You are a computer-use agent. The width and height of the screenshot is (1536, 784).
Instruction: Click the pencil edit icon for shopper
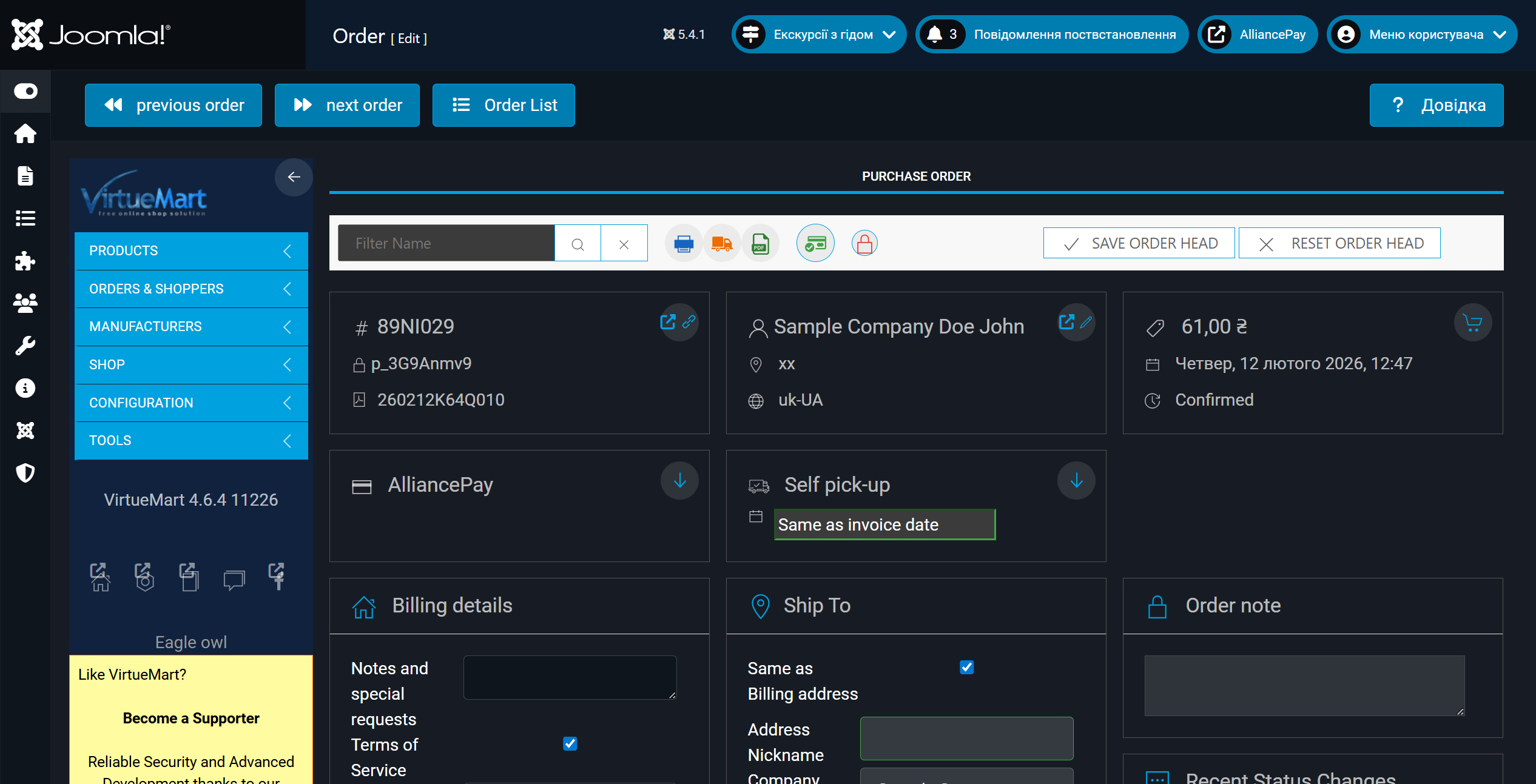1086,322
